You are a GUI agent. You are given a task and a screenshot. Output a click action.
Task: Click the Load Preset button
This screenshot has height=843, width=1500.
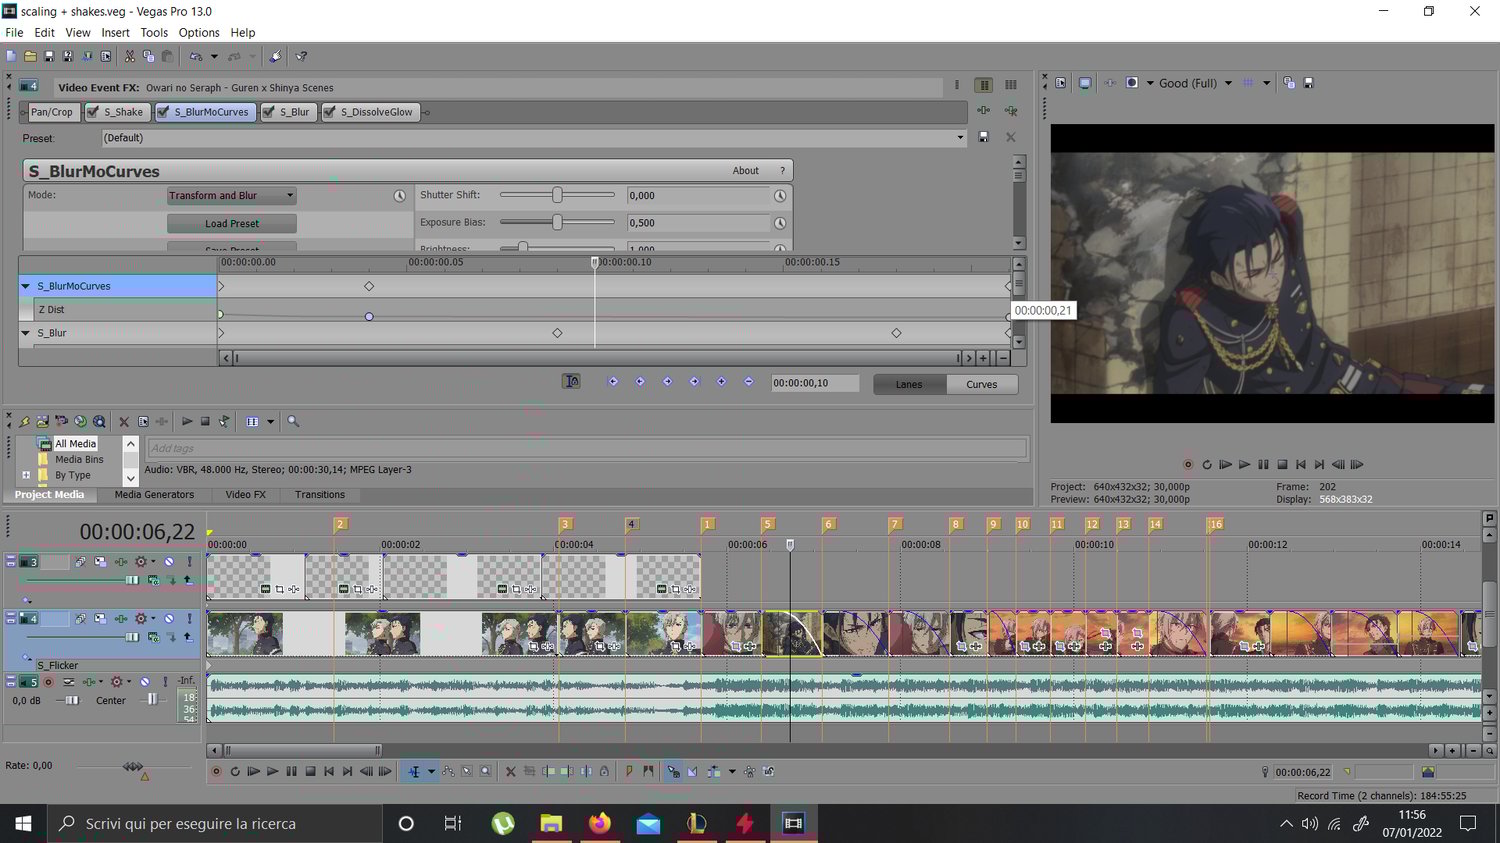(x=232, y=224)
